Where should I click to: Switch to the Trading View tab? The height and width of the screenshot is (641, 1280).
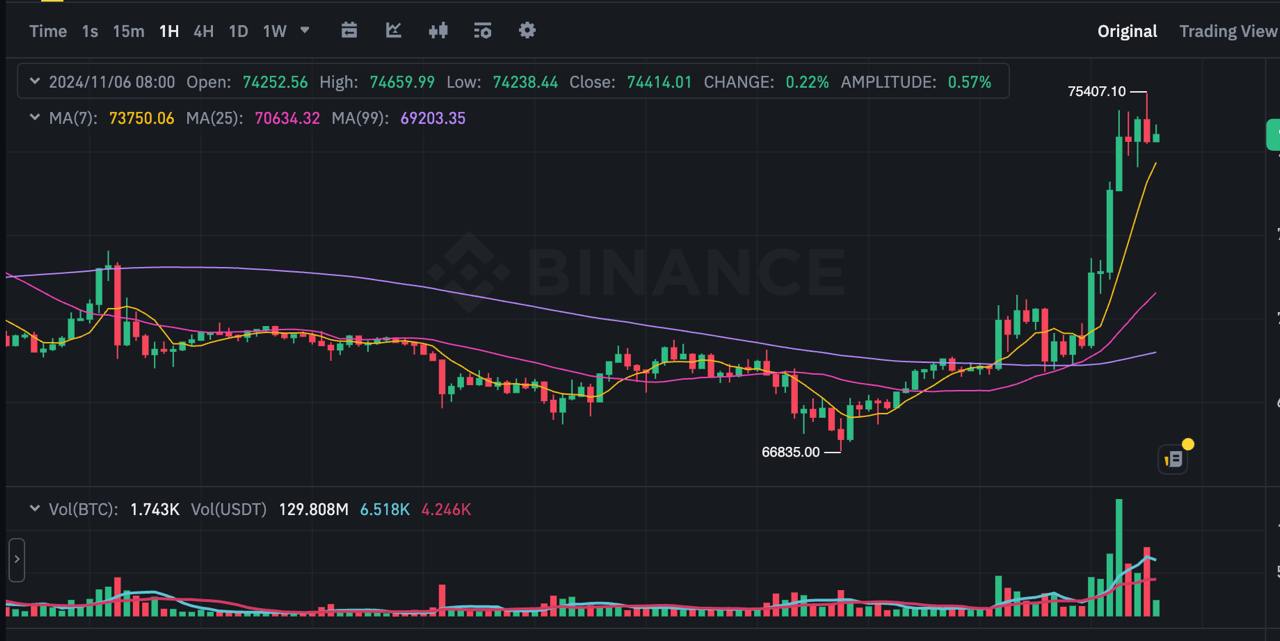click(x=1228, y=31)
